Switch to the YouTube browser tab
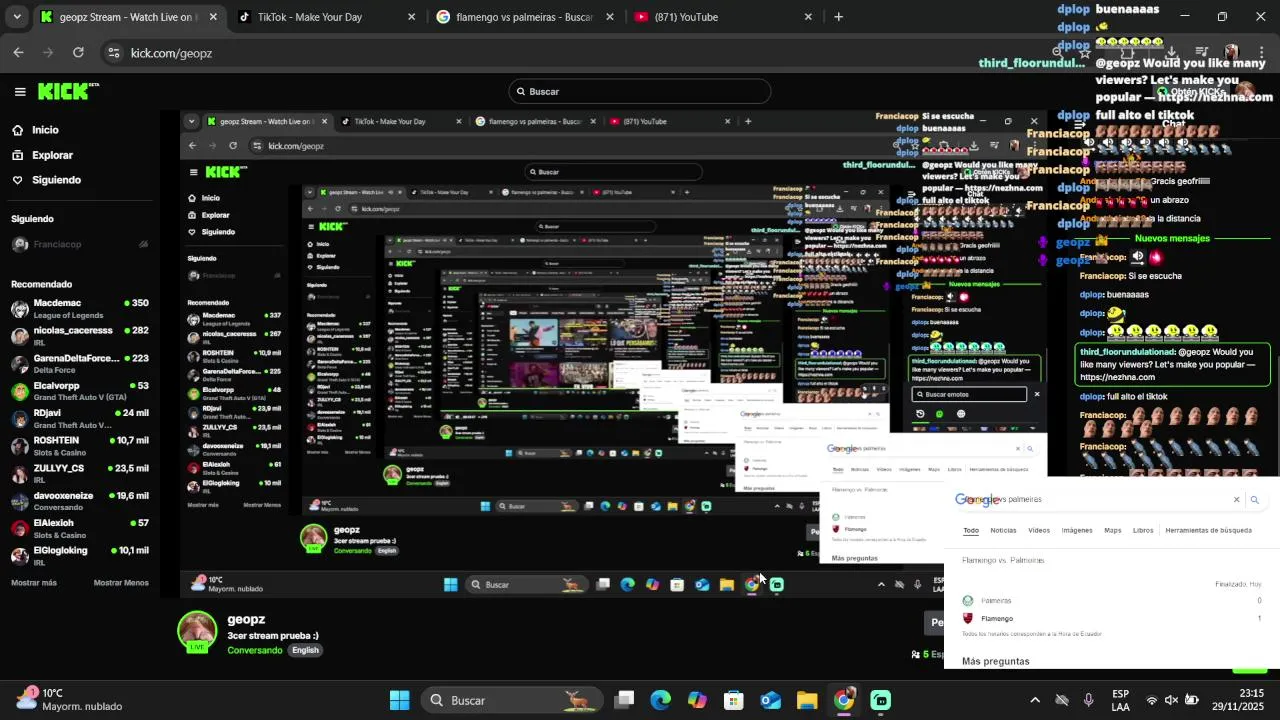This screenshot has height=720, width=1280. (720, 17)
